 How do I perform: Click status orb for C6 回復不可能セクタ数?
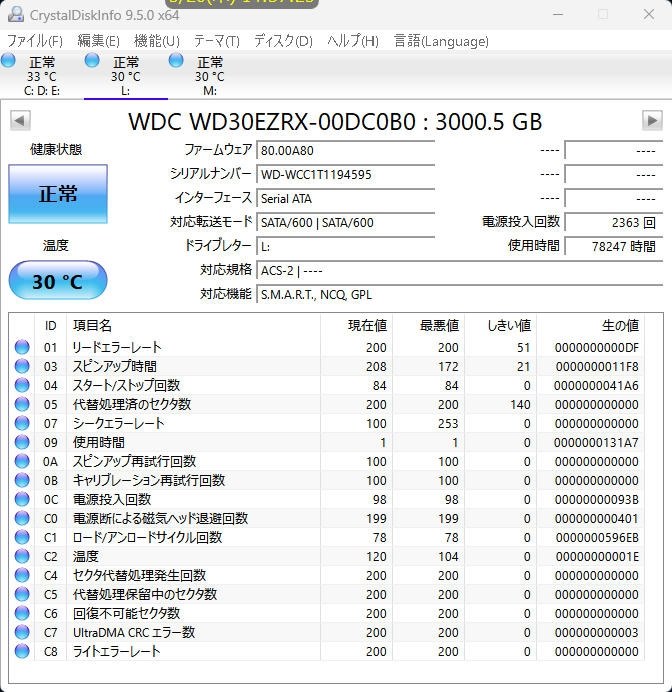tap(22, 613)
